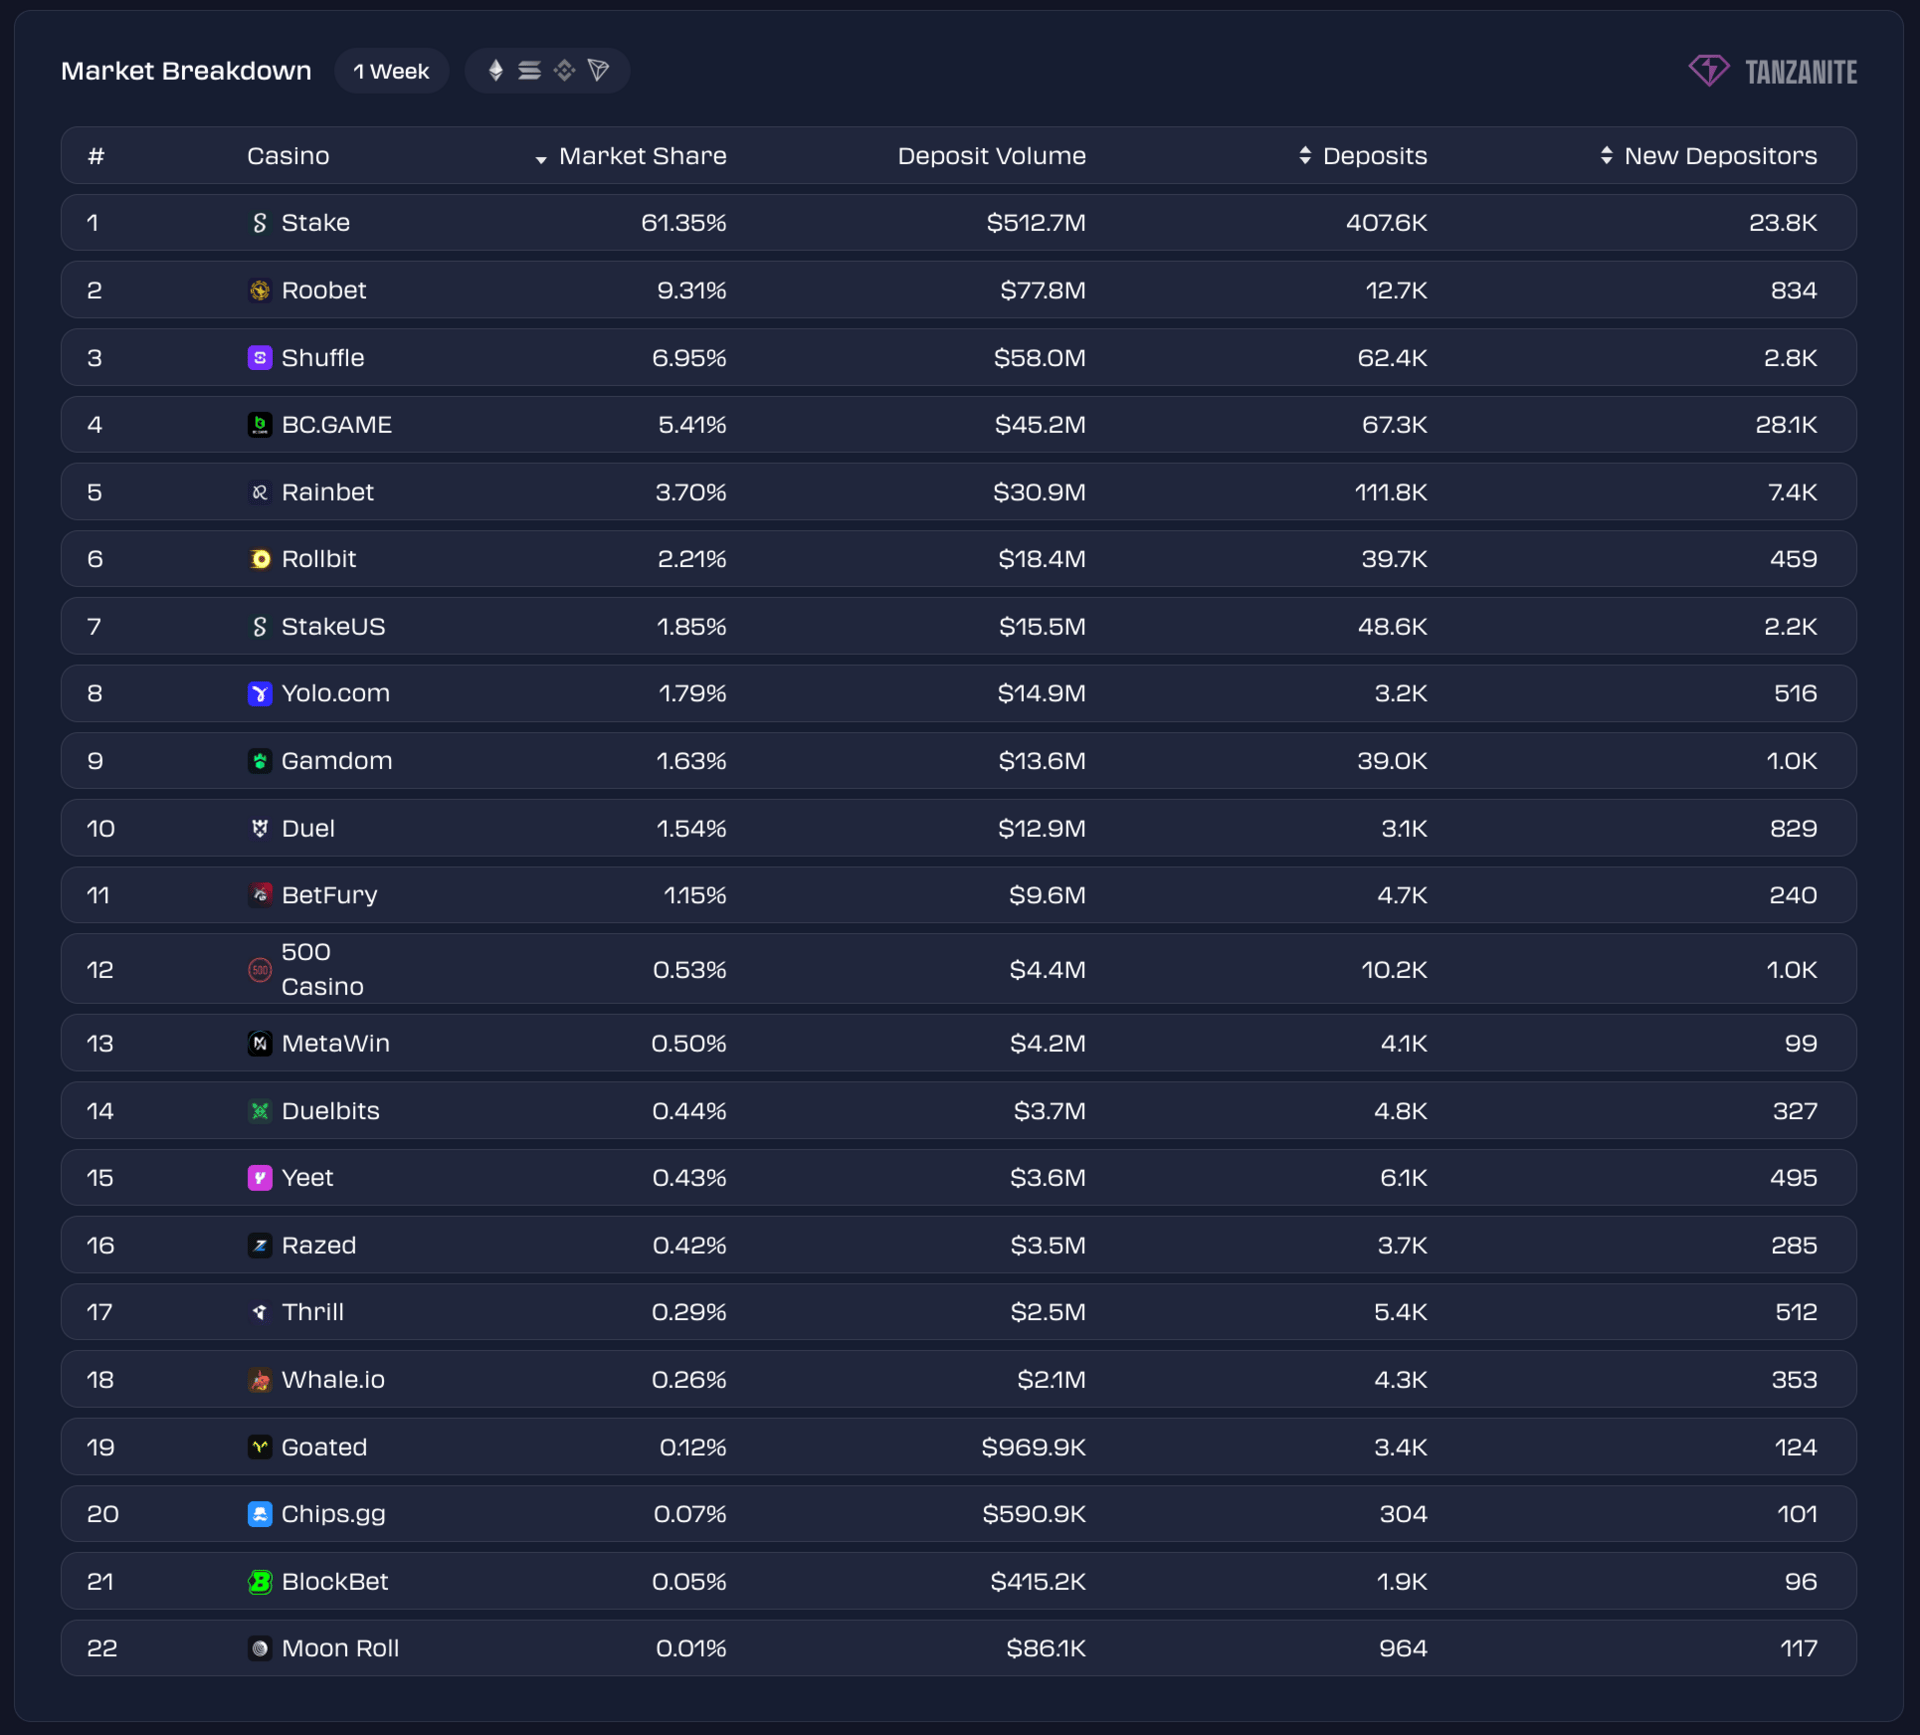The width and height of the screenshot is (1920, 1735).
Task: Click the Deposit Volume column header
Action: pos(991,156)
